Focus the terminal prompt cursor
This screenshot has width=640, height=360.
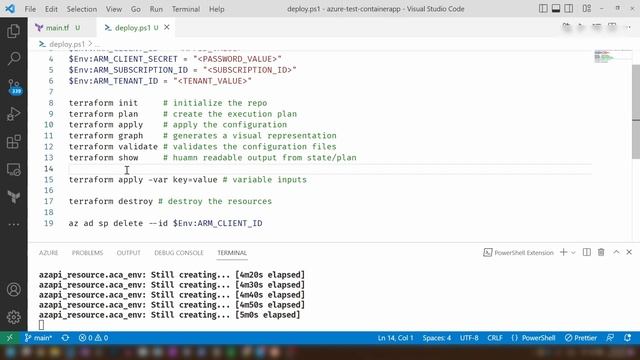[41, 325]
